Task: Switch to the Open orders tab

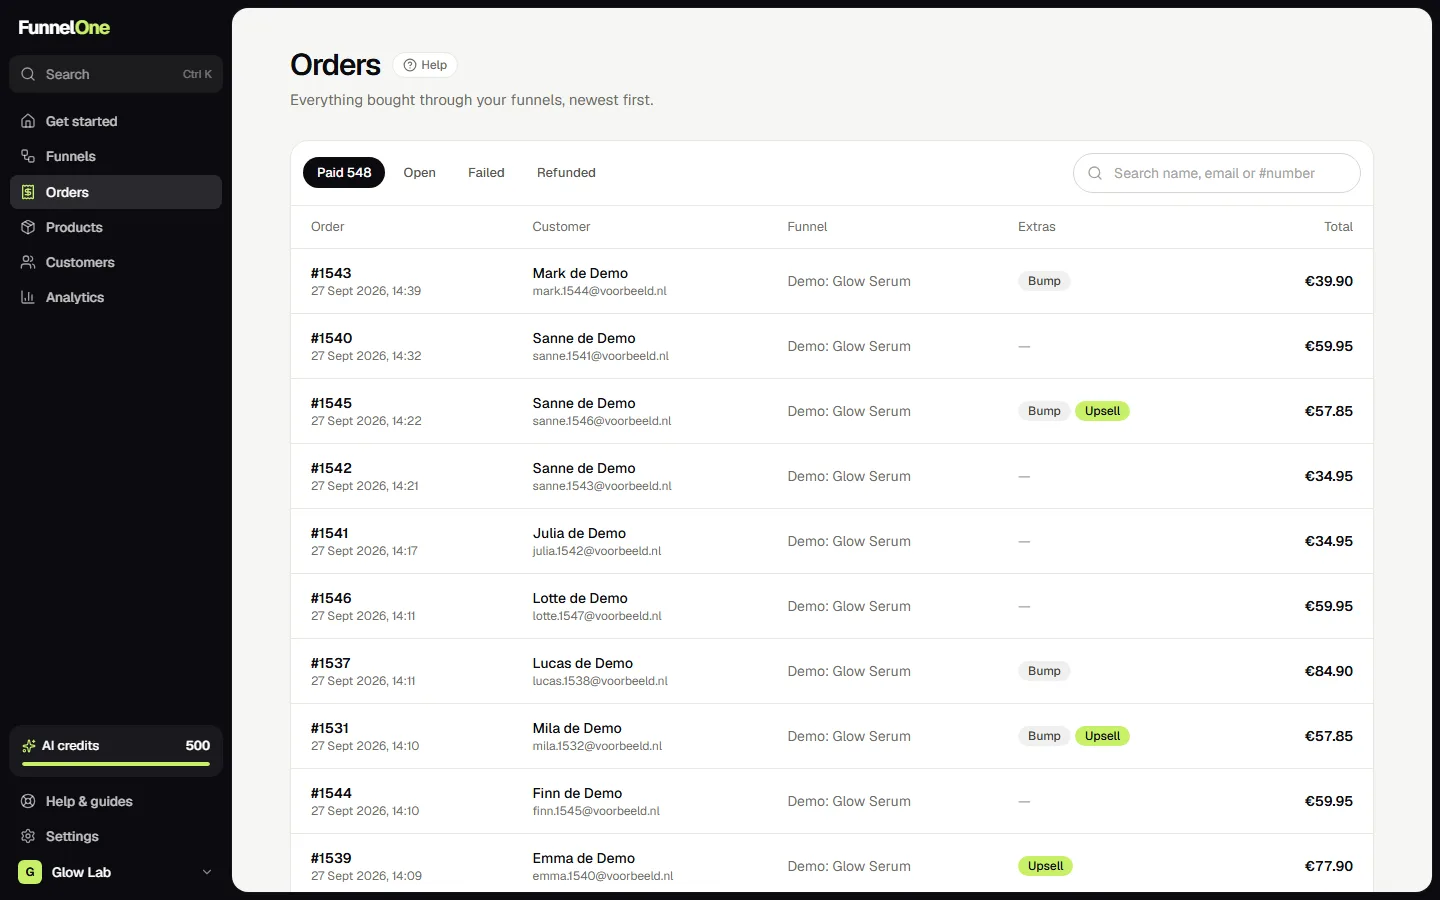Action: point(420,172)
